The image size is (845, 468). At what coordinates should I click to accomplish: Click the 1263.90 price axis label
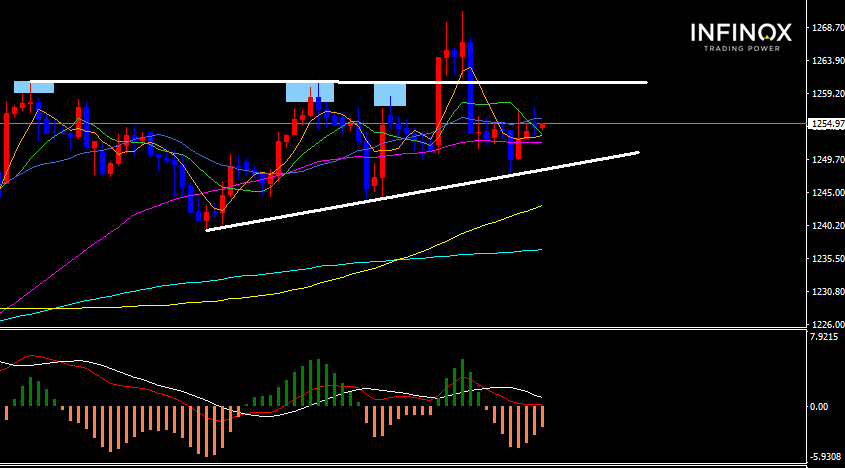point(828,60)
